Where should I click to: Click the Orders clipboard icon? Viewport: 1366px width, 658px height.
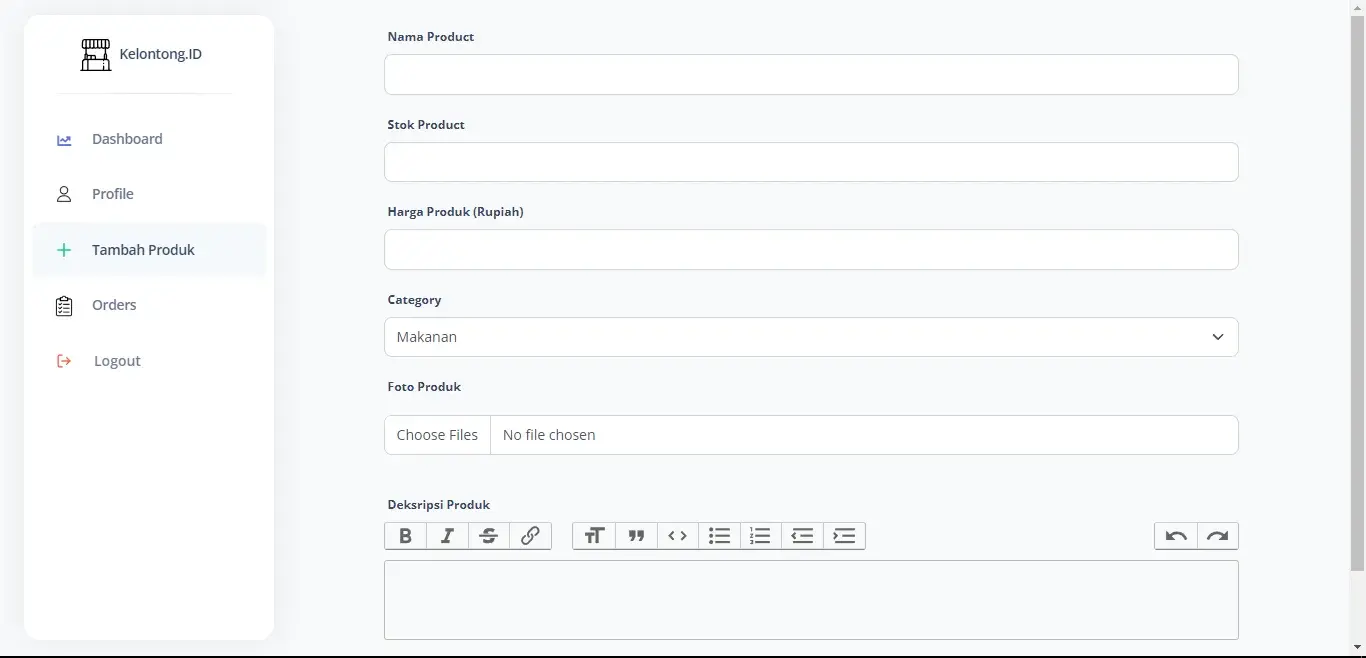click(x=64, y=306)
